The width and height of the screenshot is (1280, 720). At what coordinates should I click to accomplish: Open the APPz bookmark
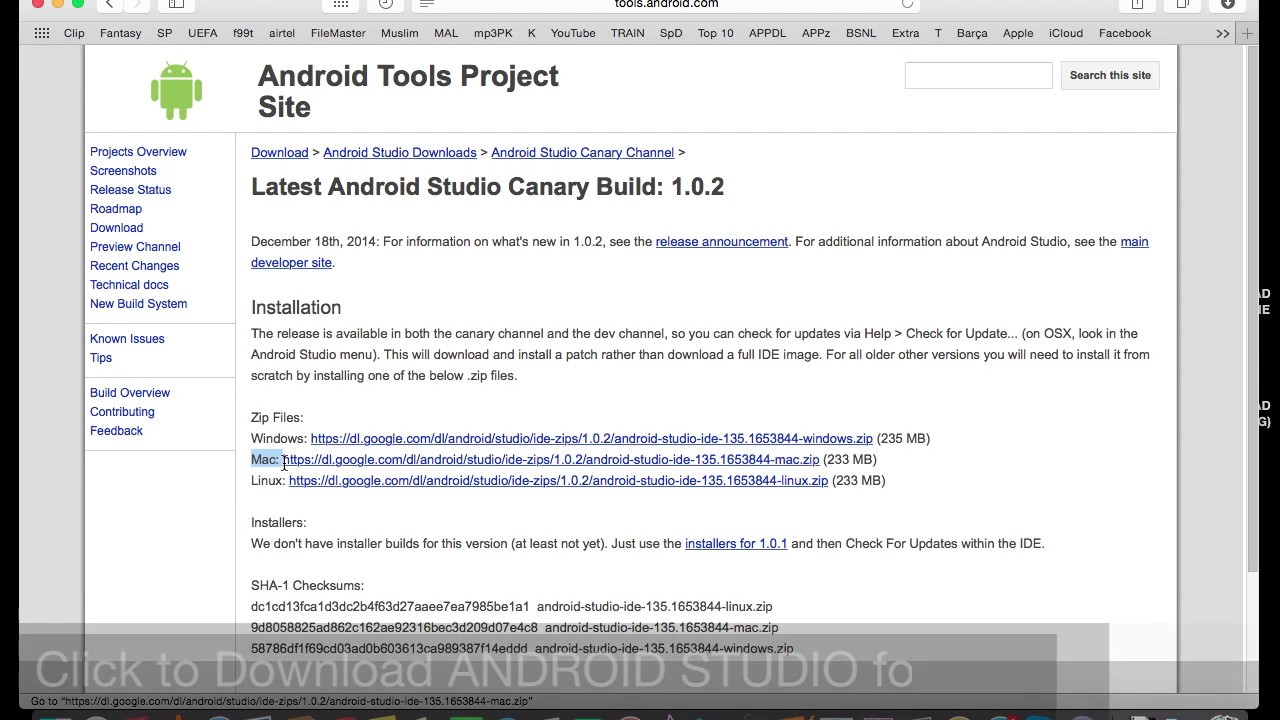(x=816, y=33)
